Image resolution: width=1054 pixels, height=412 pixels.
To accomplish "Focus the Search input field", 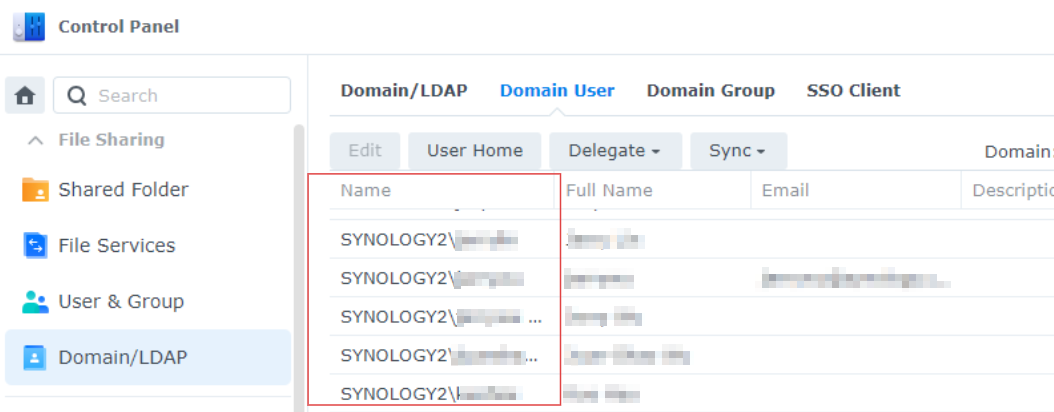I will point(172,95).
